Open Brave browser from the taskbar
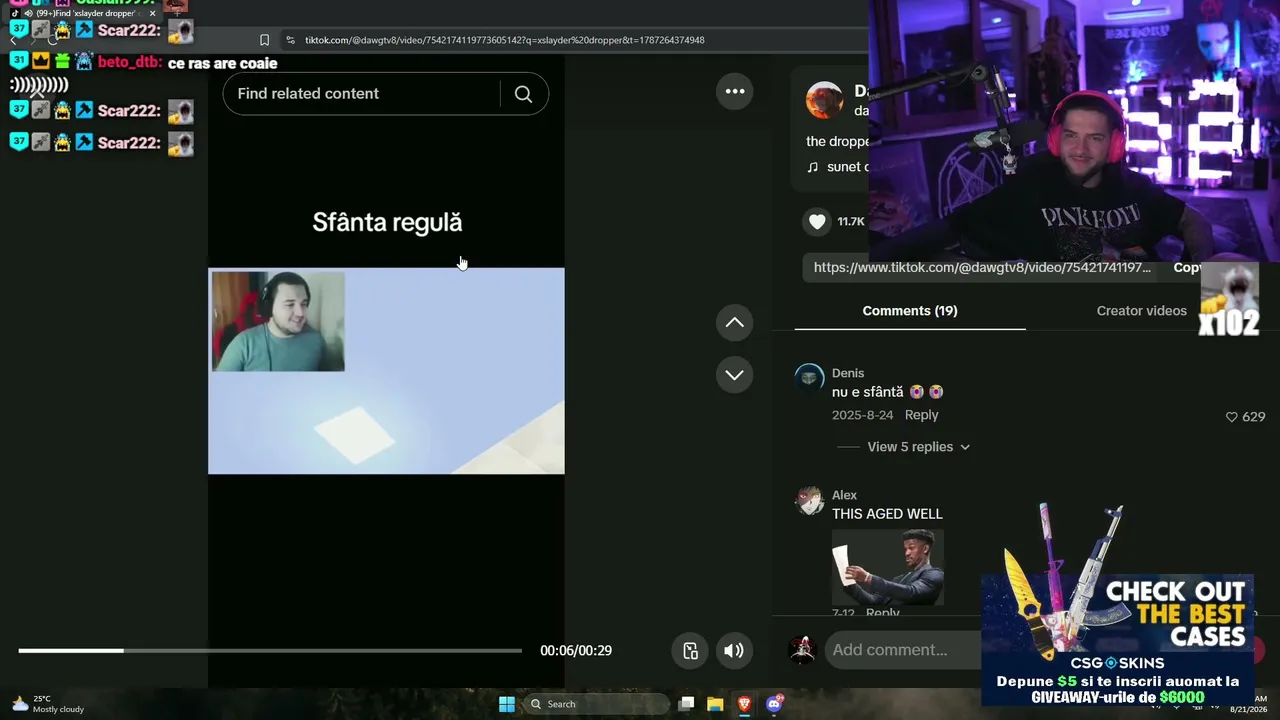The image size is (1280, 720). point(744,704)
